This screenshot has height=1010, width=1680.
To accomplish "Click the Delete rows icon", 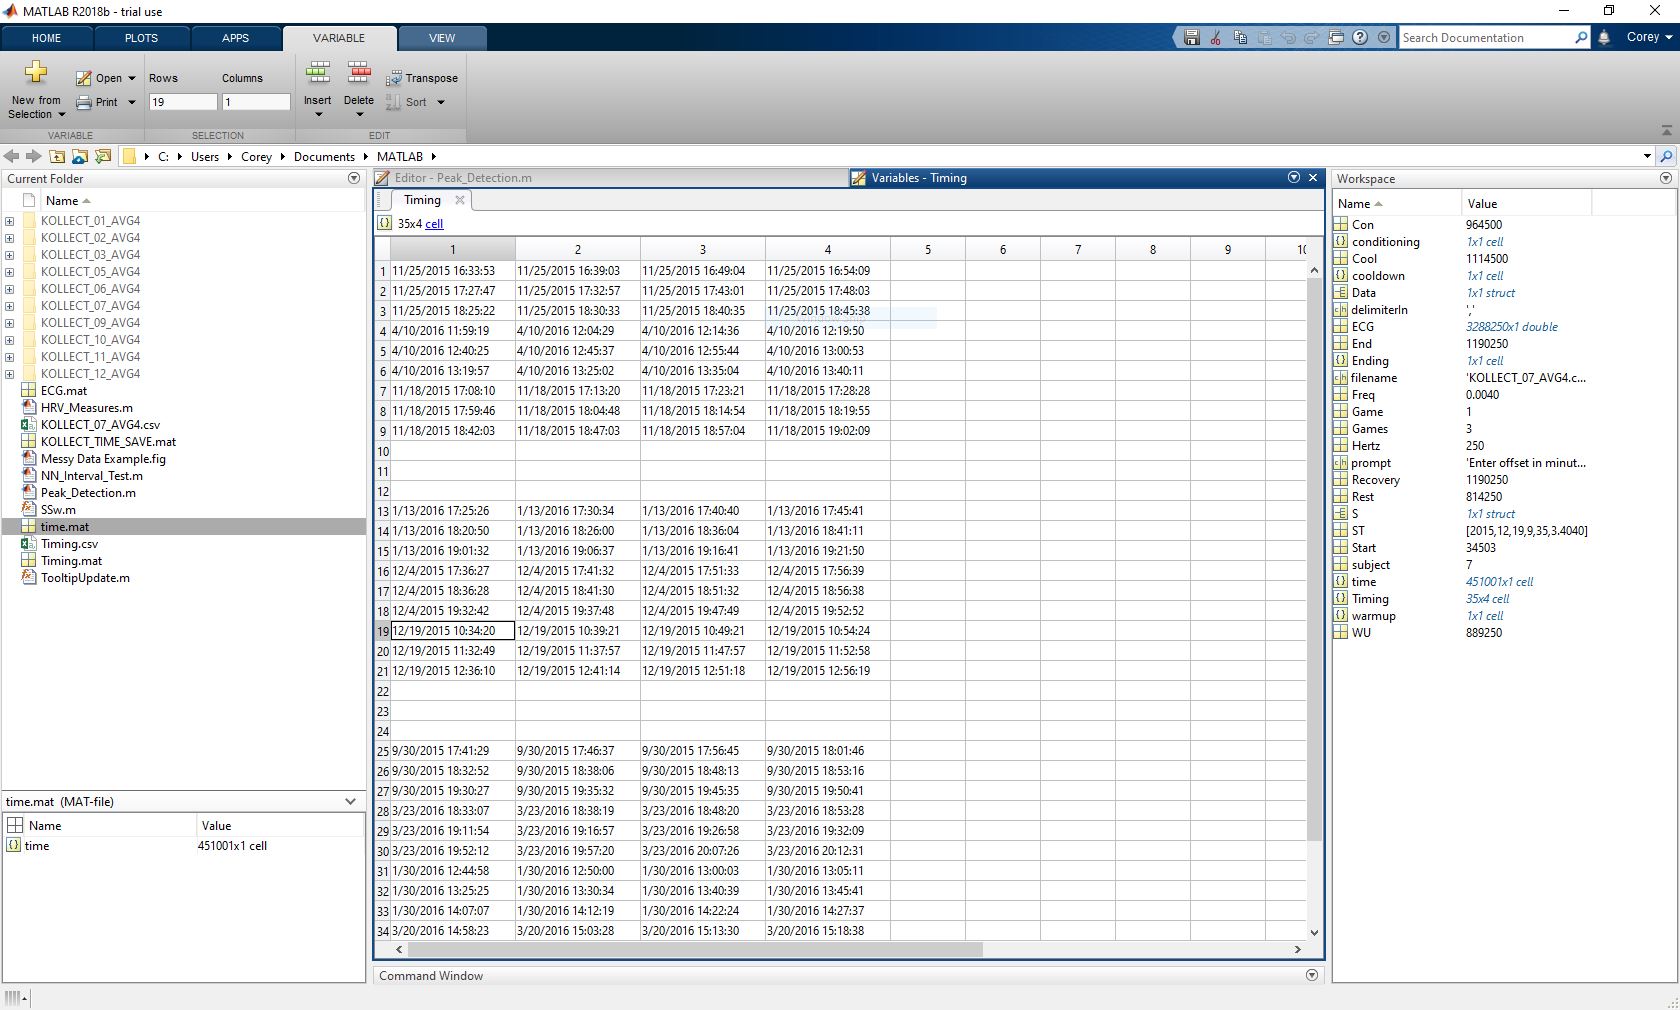I will click(359, 75).
